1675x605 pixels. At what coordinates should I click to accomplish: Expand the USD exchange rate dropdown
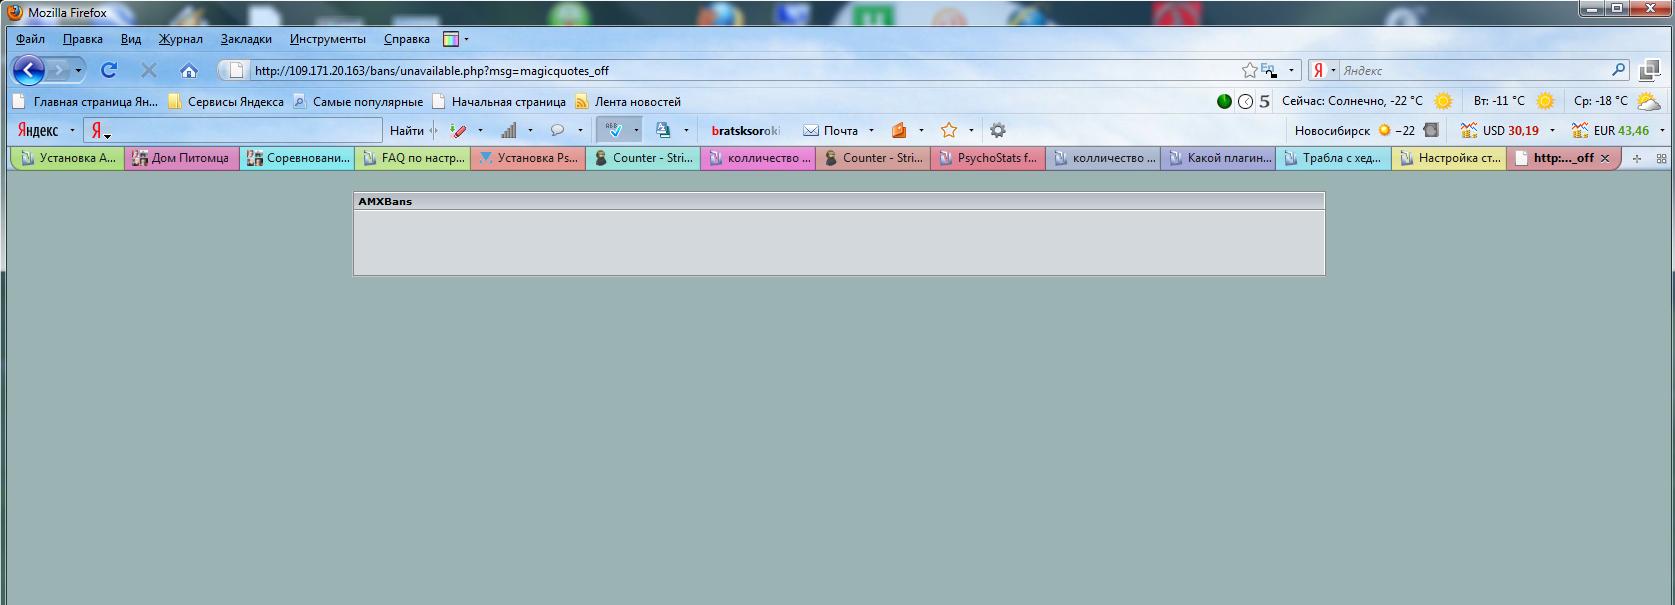coord(1552,130)
